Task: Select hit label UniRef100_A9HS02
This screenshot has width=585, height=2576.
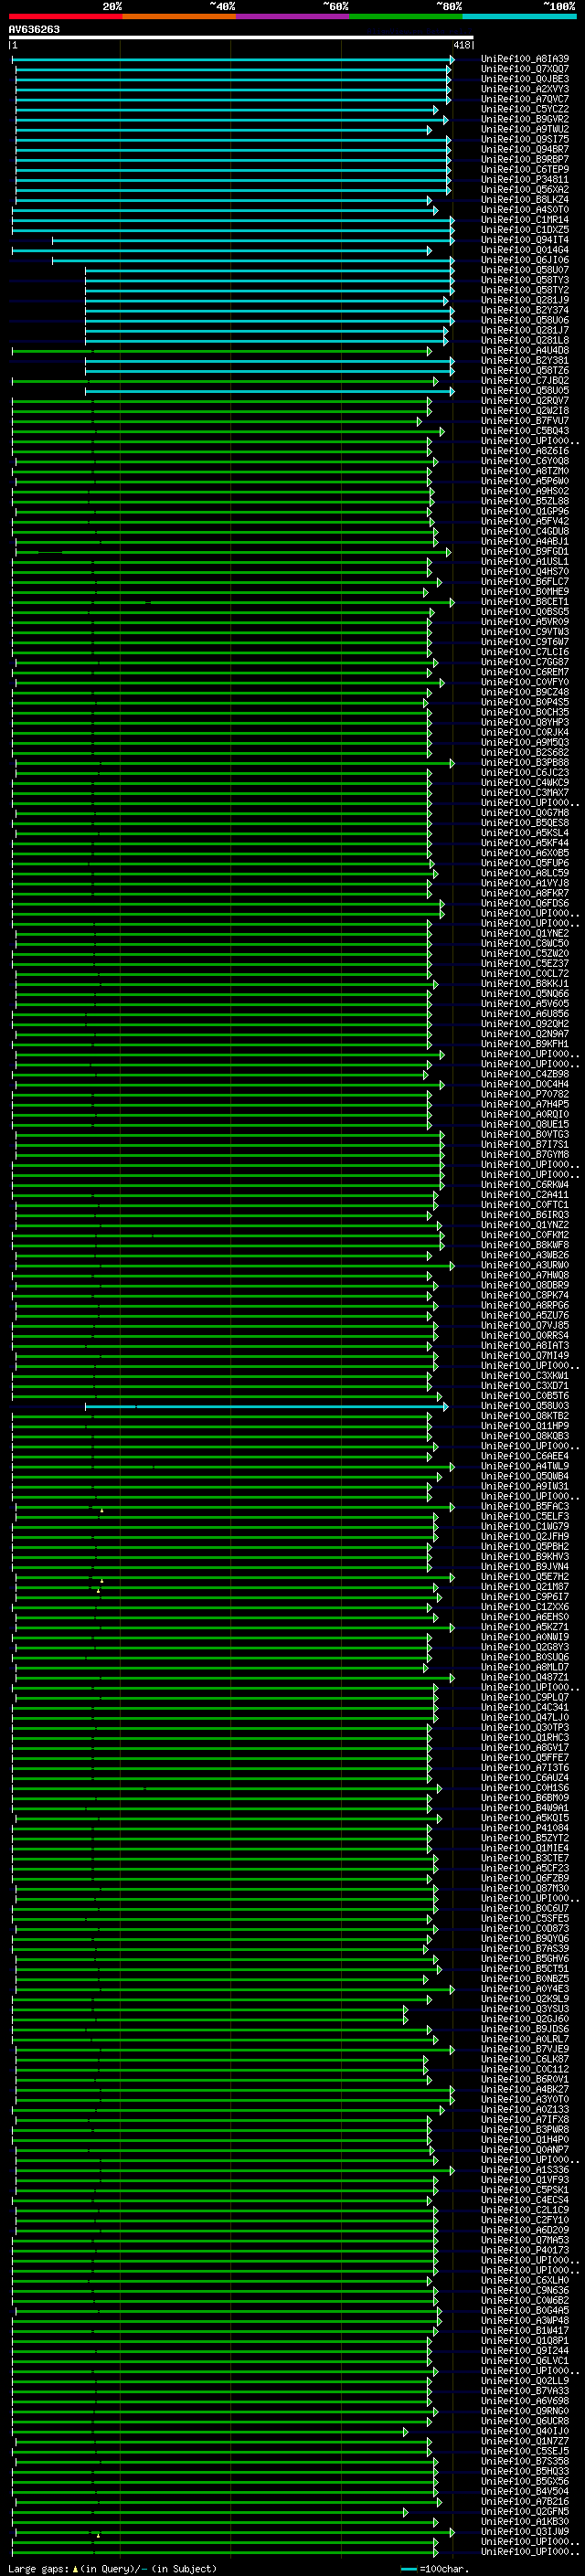Action: pyautogui.click(x=525, y=491)
